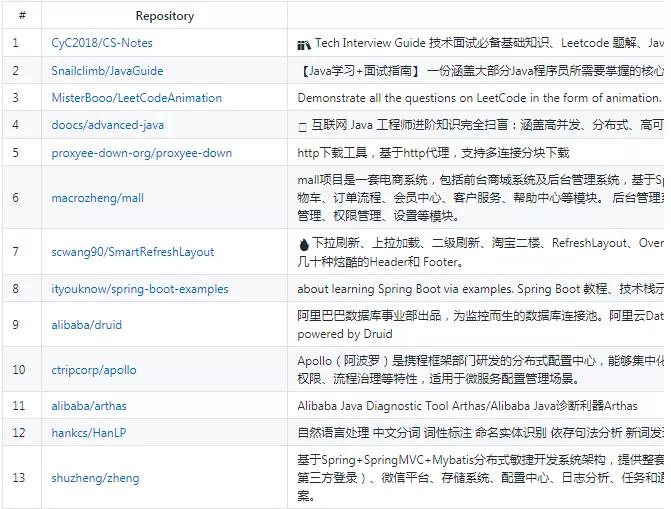Image resolution: width=671 pixels, height=509 pixels.
Task: Open the alibaba/arthas repository link
Action: pyautogui.click(x=89, y=406)
